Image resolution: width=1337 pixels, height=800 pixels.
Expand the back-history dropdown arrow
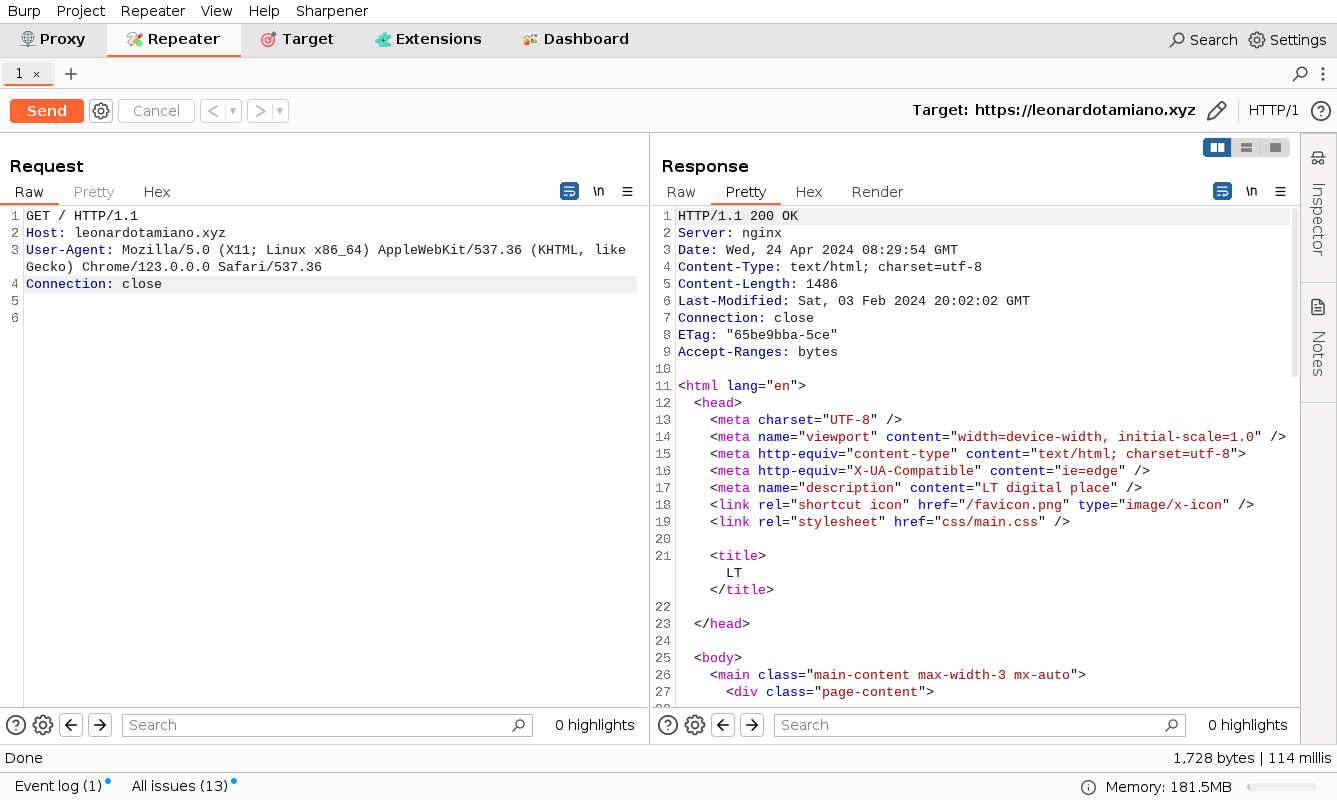point(233,111)
